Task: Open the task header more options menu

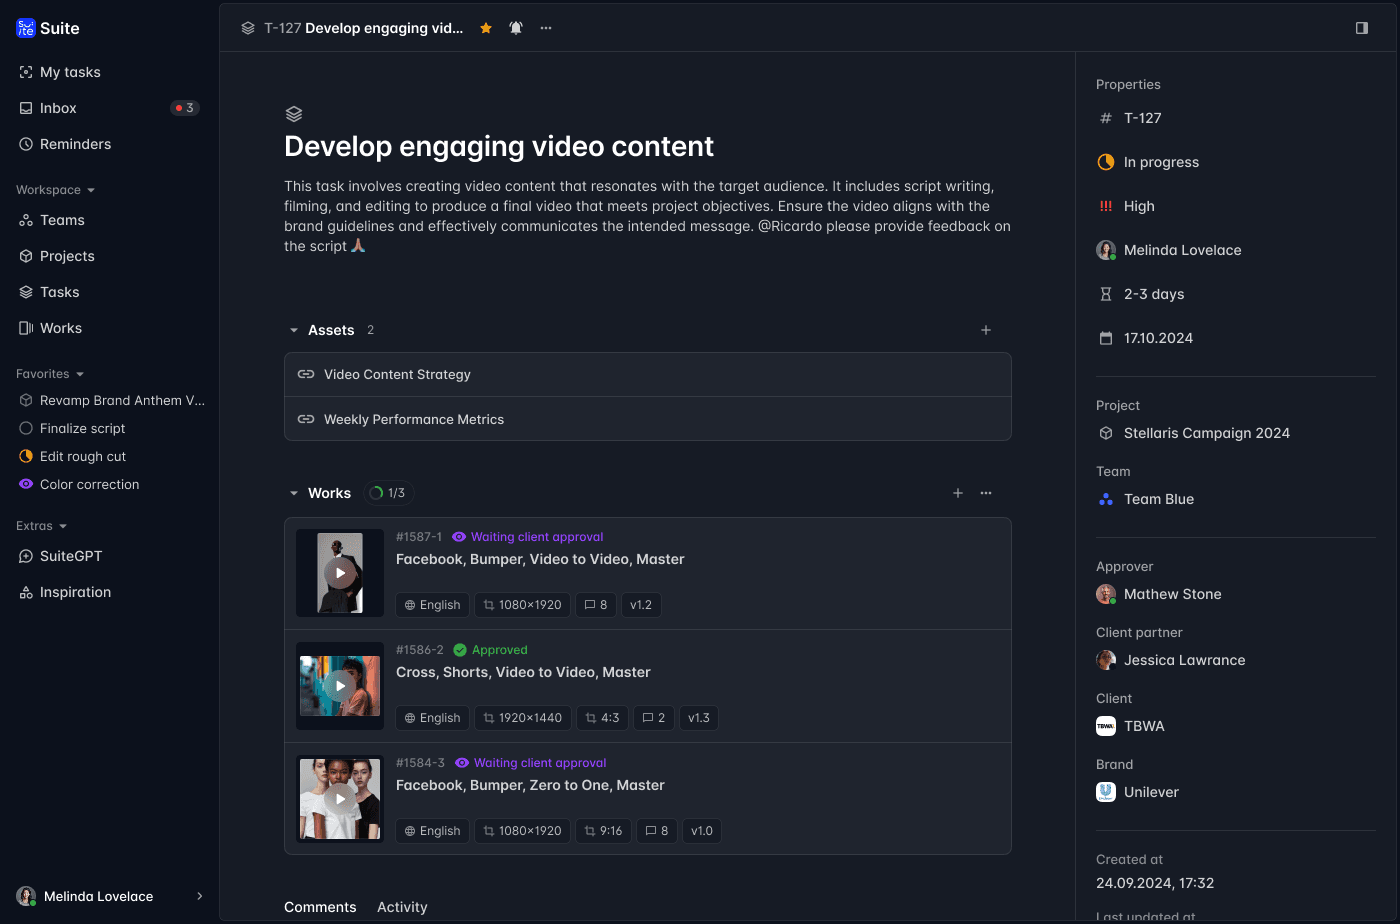Action: coord(546,28)
